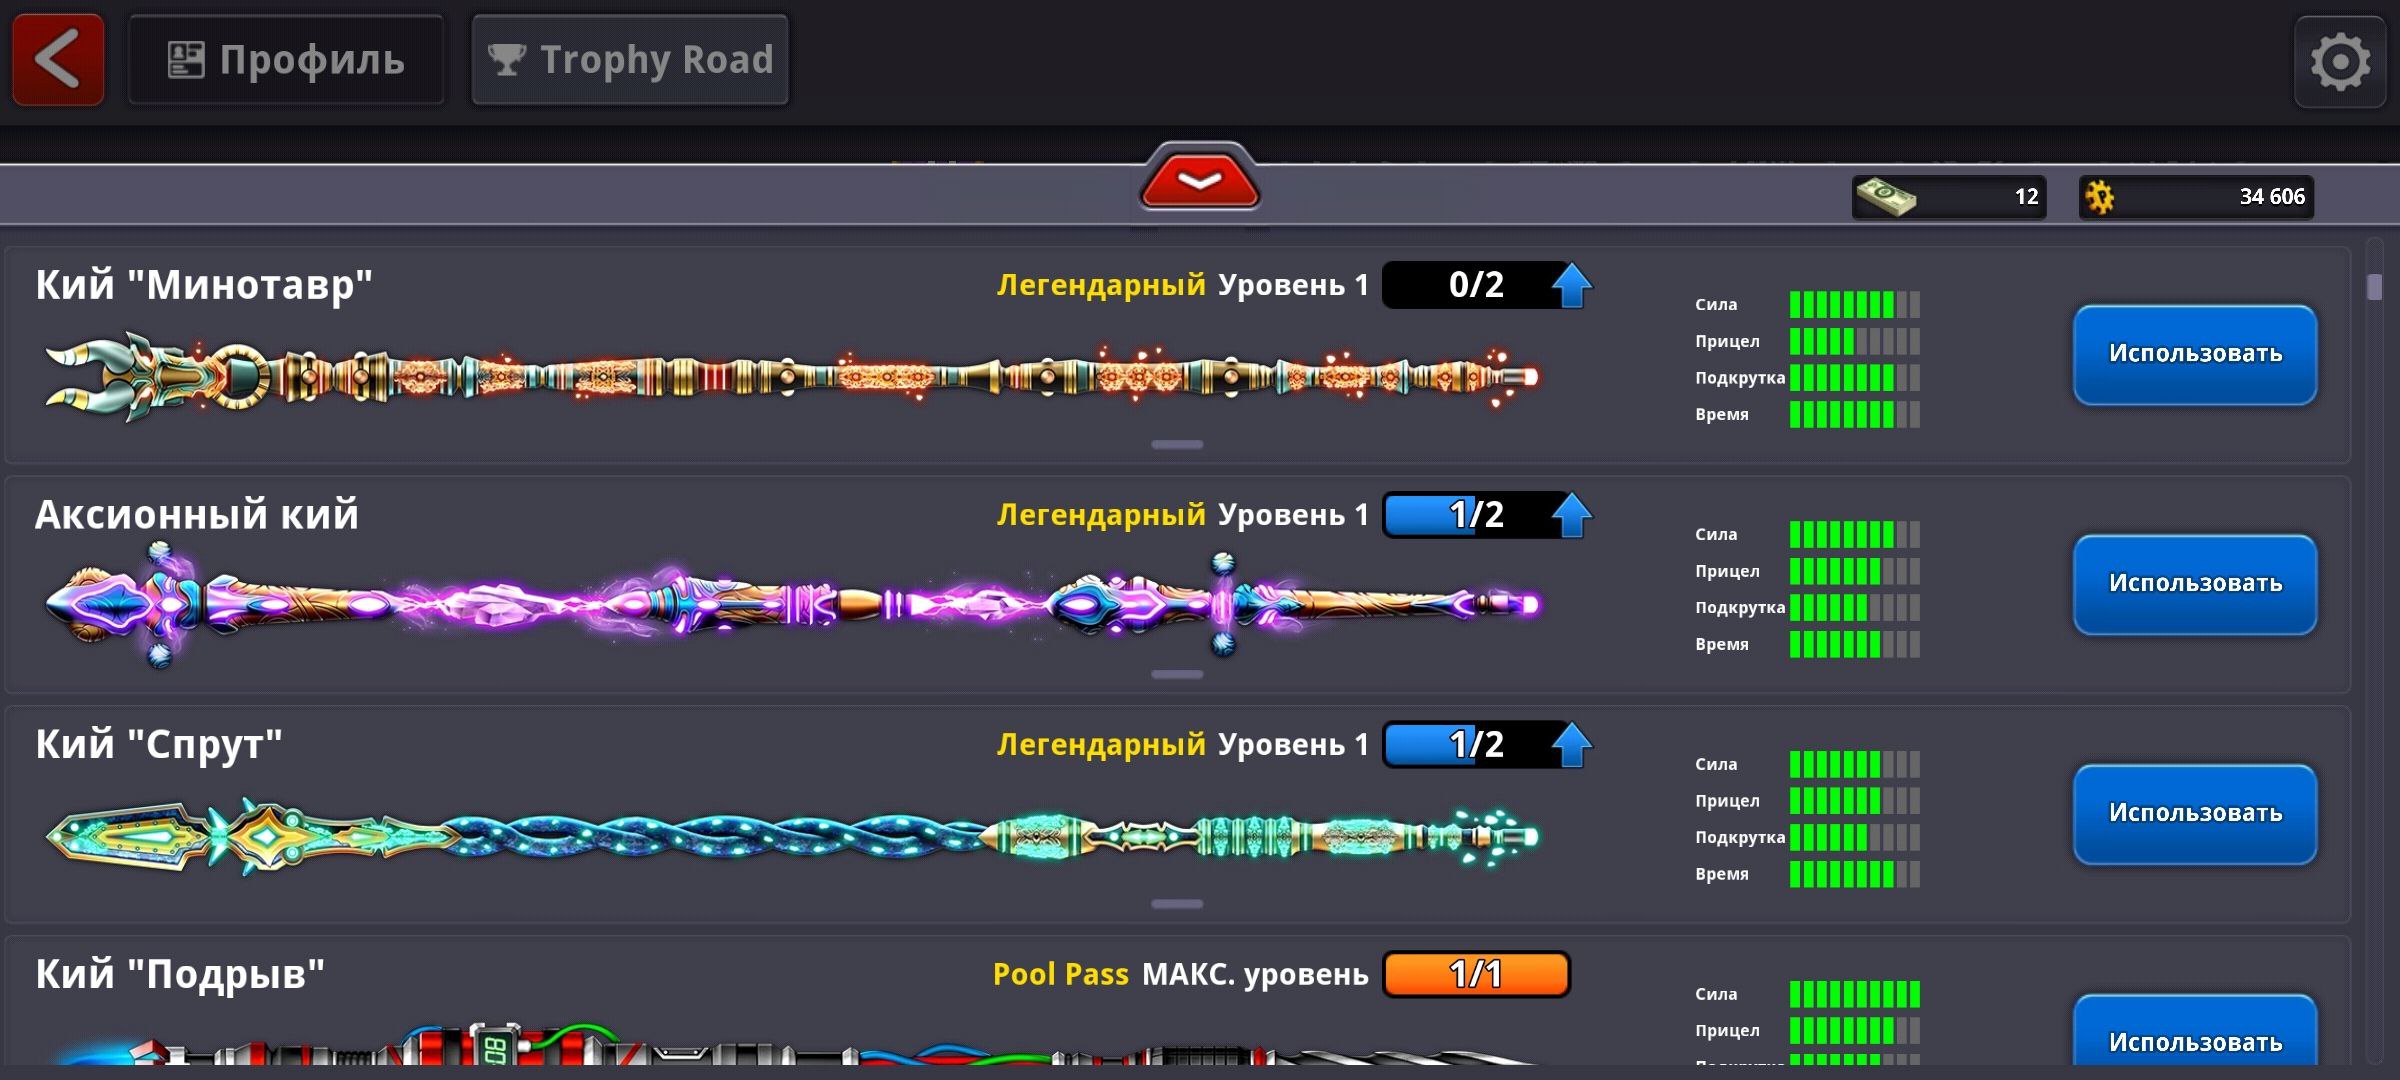Image resolution: width=2400 pixels, height=1080 pixels.
Task: Click Сила stat bar of Подрыв
Action: point(1854,994)
